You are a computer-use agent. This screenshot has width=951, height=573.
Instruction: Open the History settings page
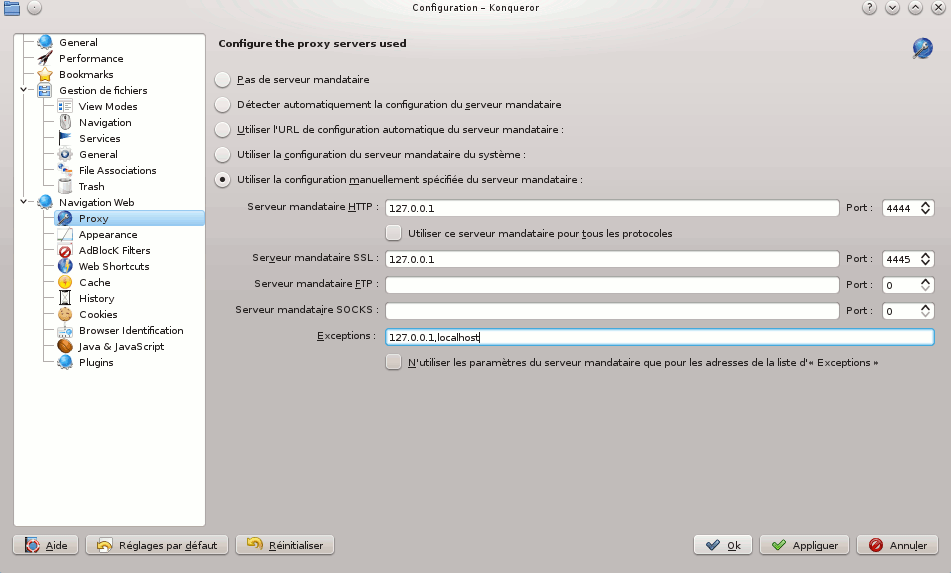[x=96, y=298]
